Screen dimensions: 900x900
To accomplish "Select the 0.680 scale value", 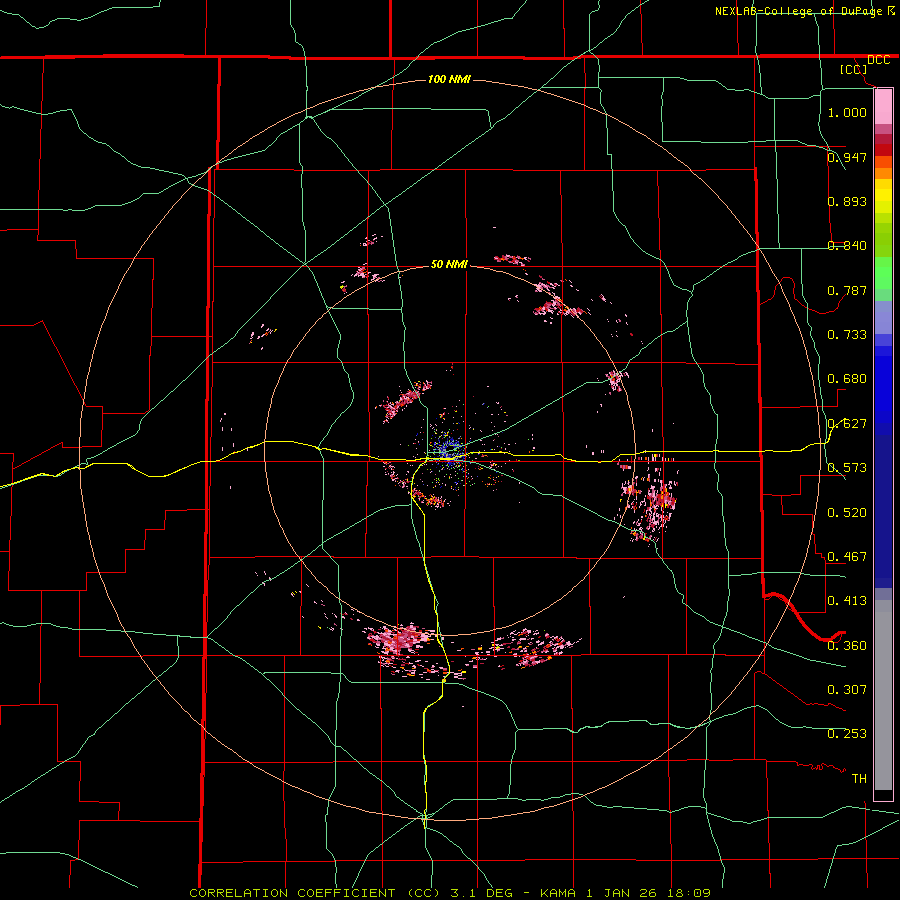I will tap(847, 379).
